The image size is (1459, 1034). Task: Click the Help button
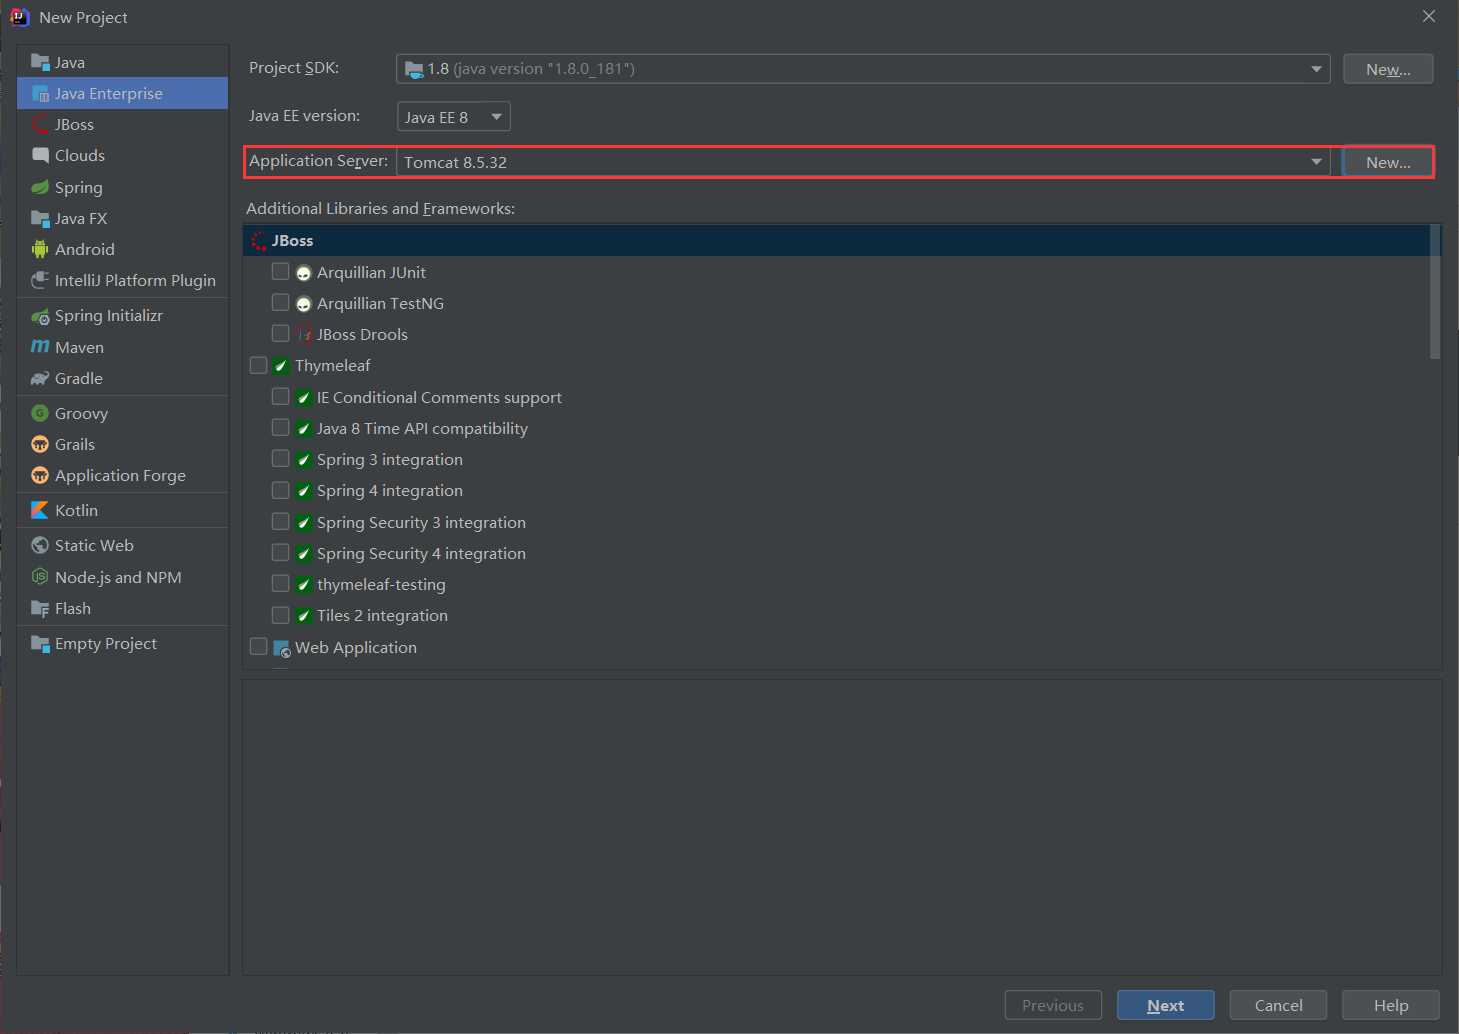(1391, 1005)
